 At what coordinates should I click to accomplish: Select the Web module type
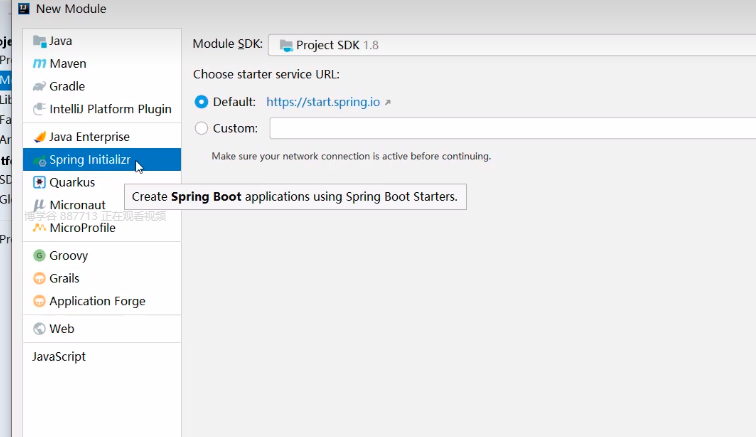(102, 328)
